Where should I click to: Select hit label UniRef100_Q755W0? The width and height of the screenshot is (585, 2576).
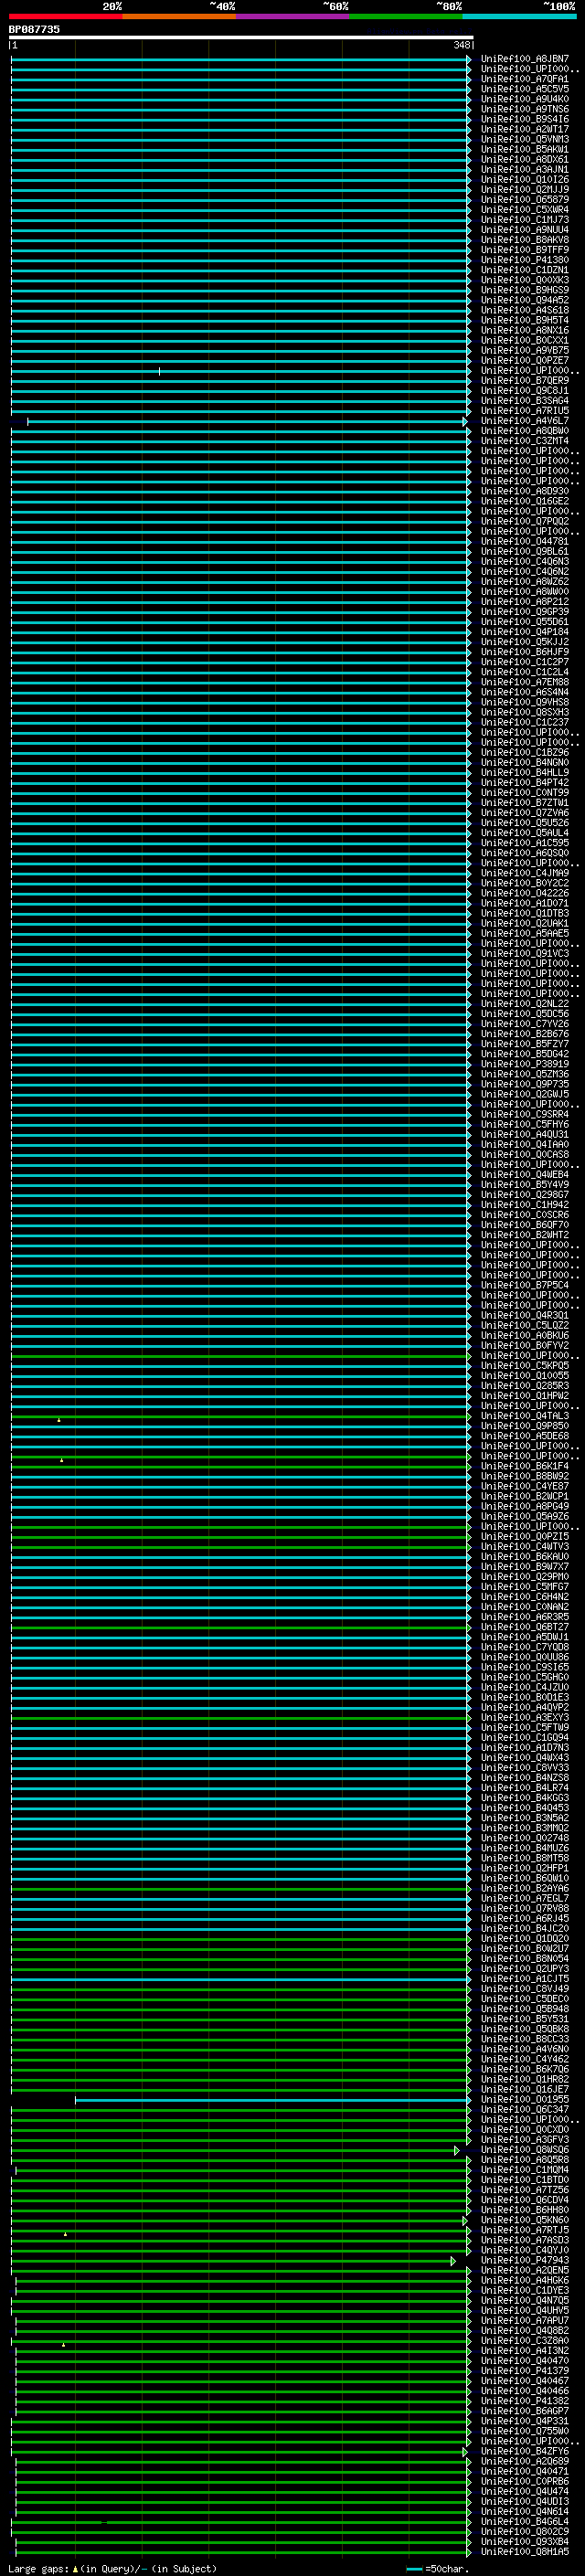[524, 2431]
